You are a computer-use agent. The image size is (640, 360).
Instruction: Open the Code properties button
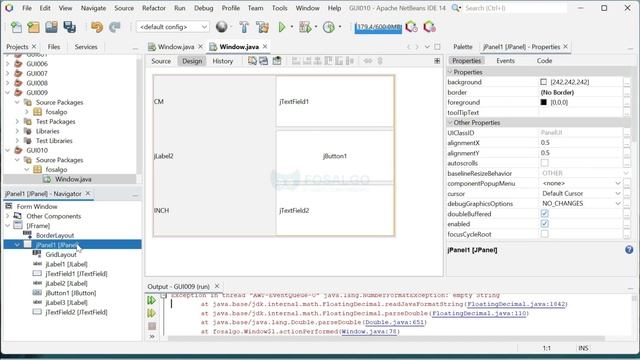tap(544, 60)
